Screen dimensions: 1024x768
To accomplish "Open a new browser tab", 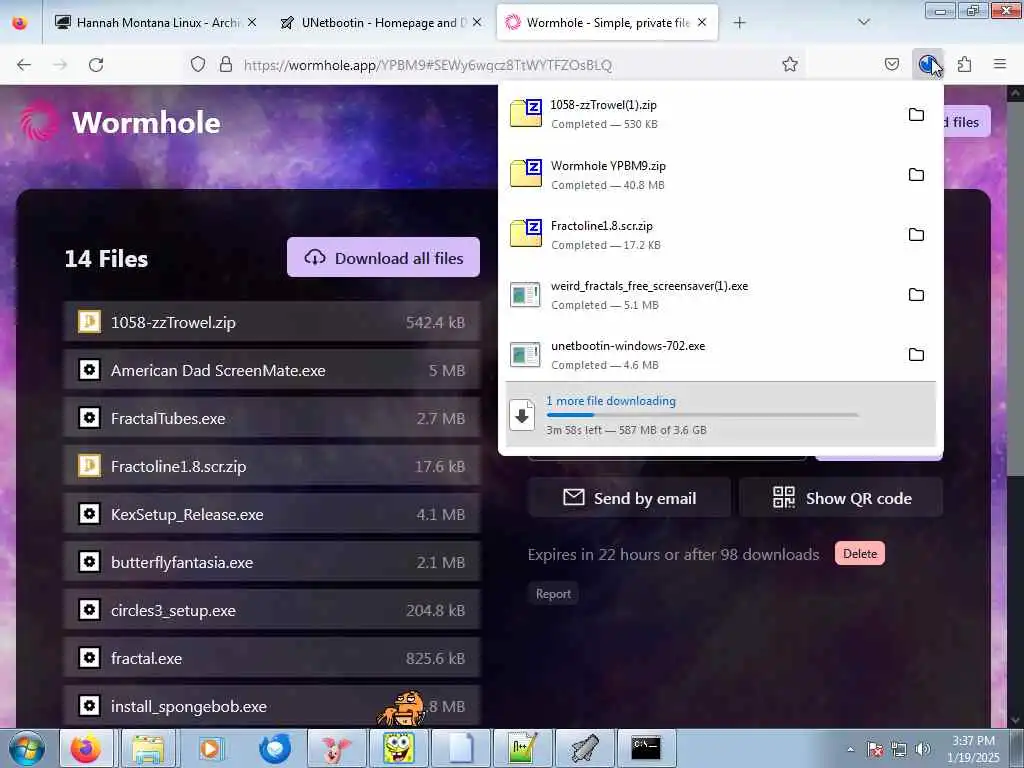I will 739,23.
